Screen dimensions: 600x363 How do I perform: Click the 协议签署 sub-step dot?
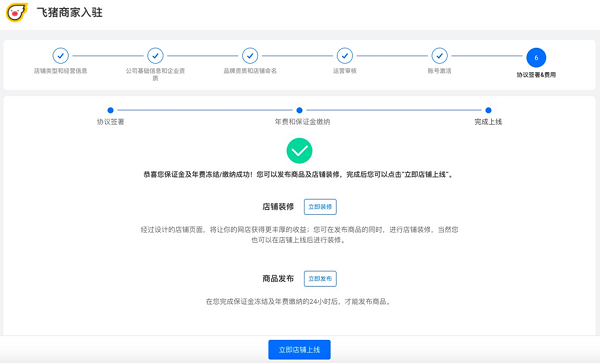pyautogui.click(x=111, y=110)
